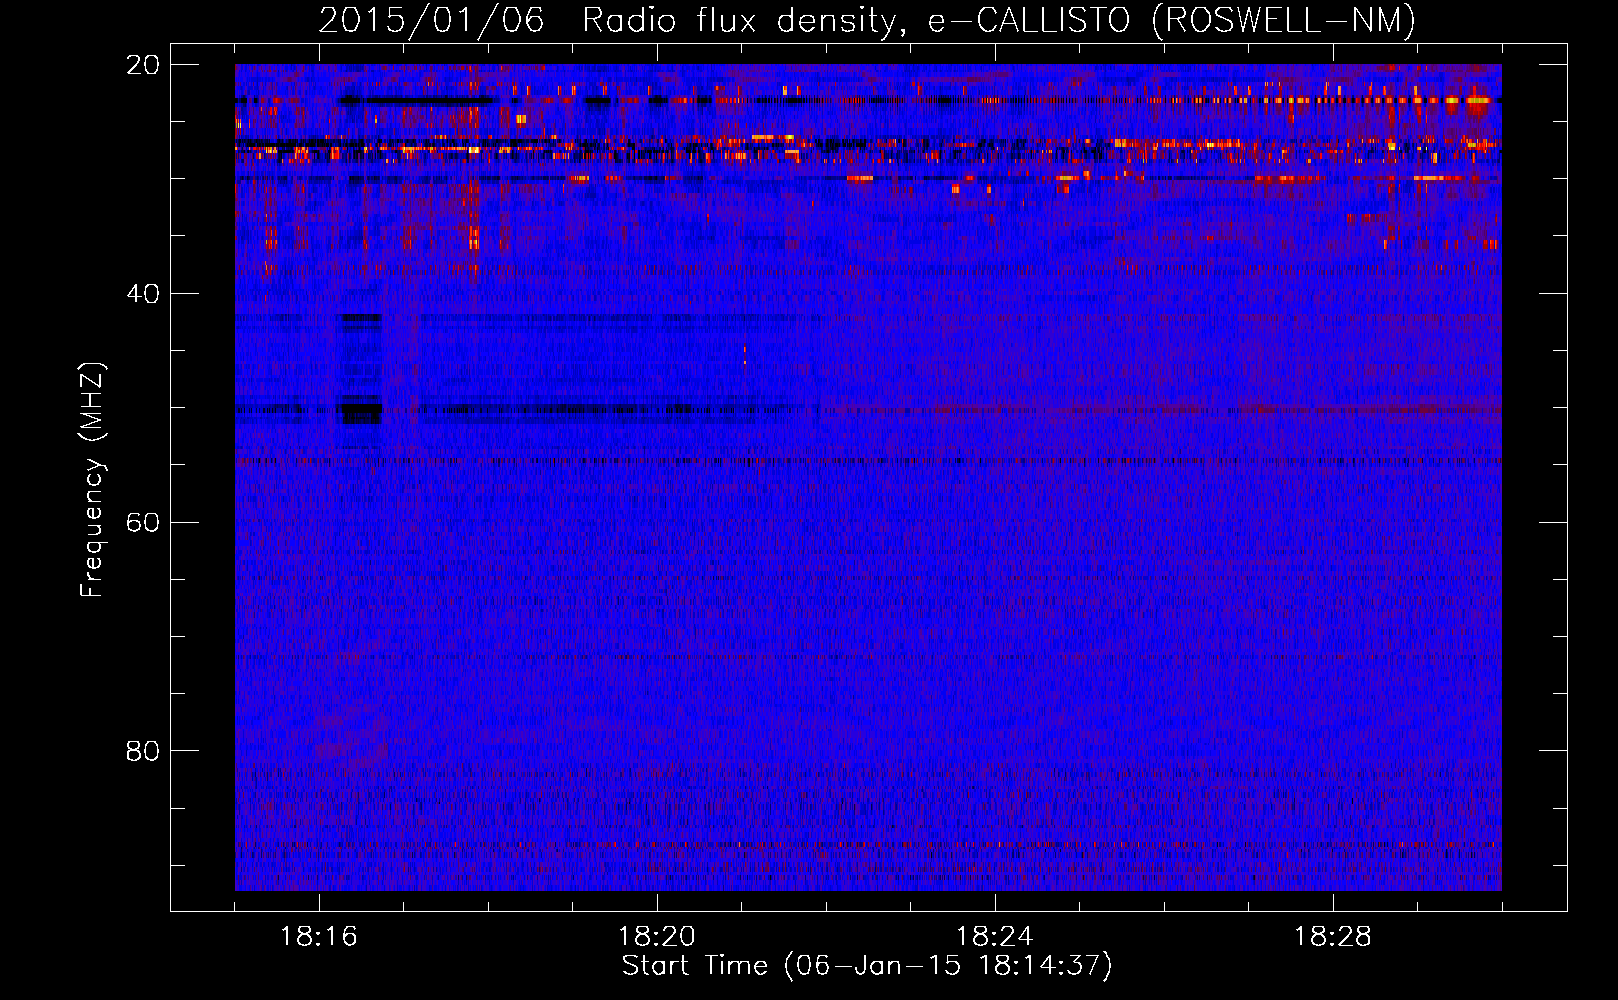The width and height of the screenshot is (1618, 1000).
Task: Click the '18:28' time tick label
Action: coord(1333,937)
